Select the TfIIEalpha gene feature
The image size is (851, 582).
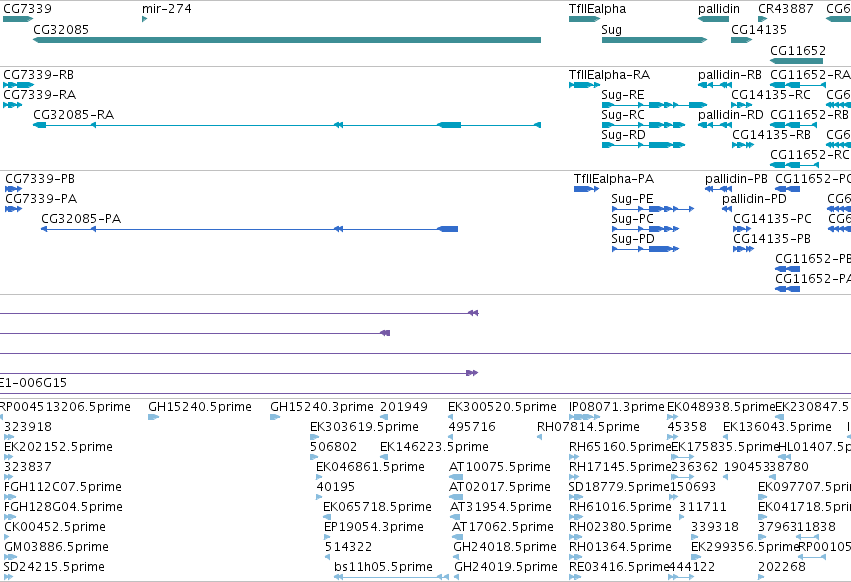coord(585,19)
